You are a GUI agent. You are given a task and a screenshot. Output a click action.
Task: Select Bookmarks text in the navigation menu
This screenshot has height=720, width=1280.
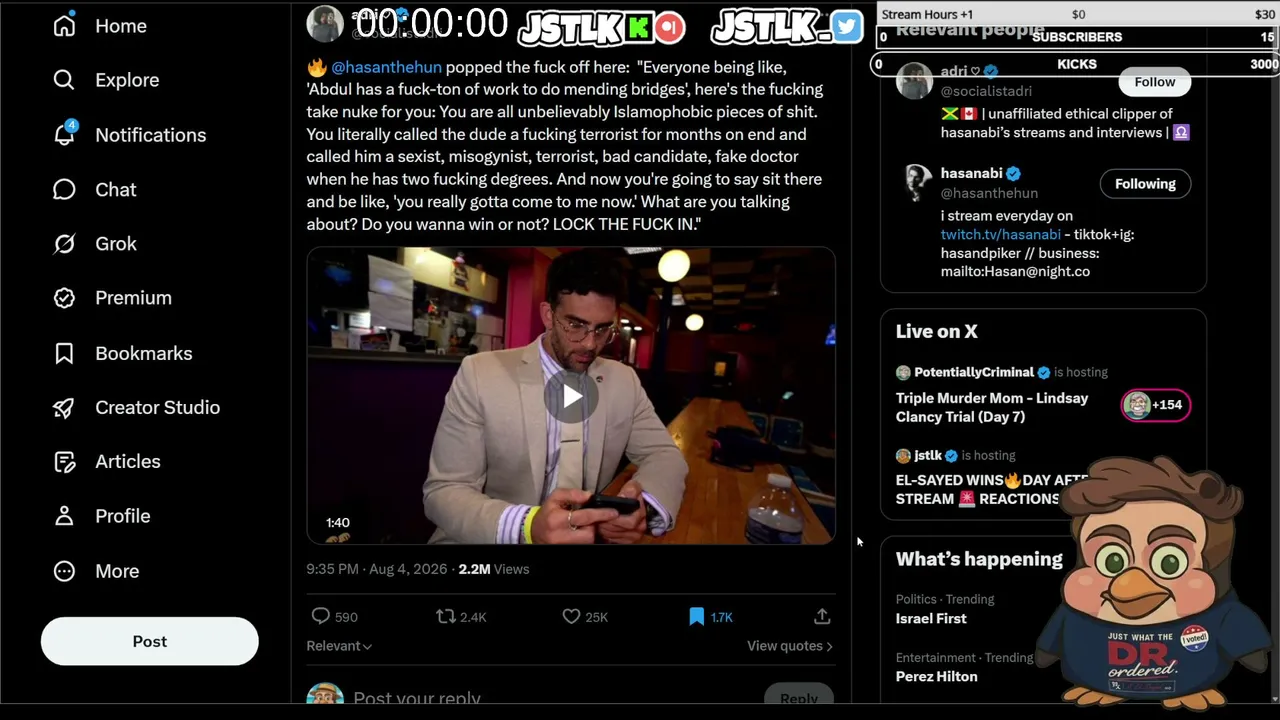(144, 353)
